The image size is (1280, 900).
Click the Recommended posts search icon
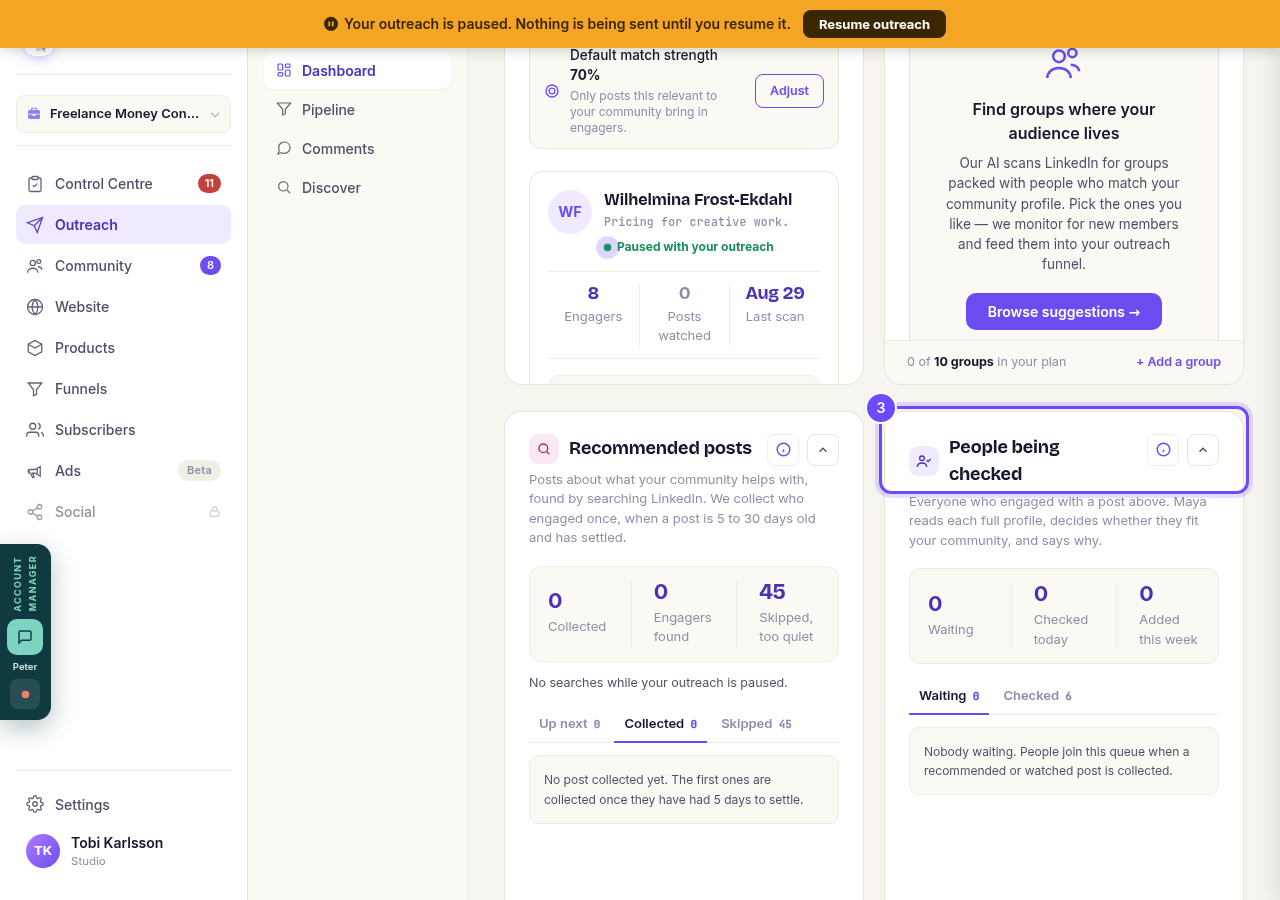point(544,449)
